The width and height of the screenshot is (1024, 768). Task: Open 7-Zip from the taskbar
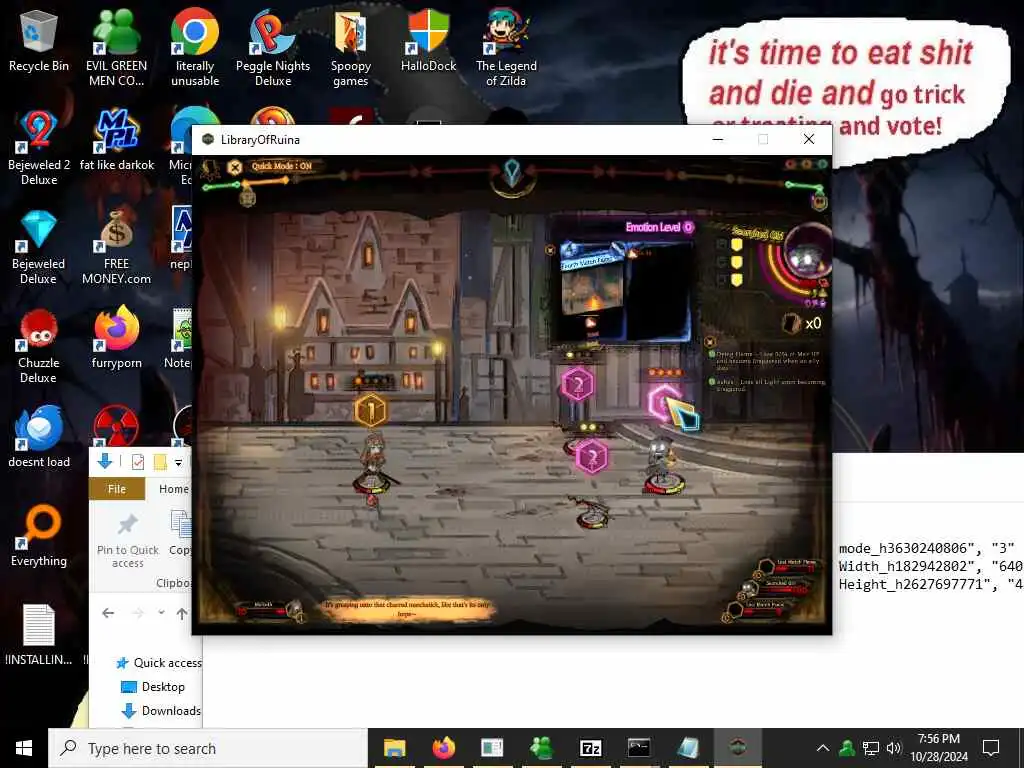[590, 748]
